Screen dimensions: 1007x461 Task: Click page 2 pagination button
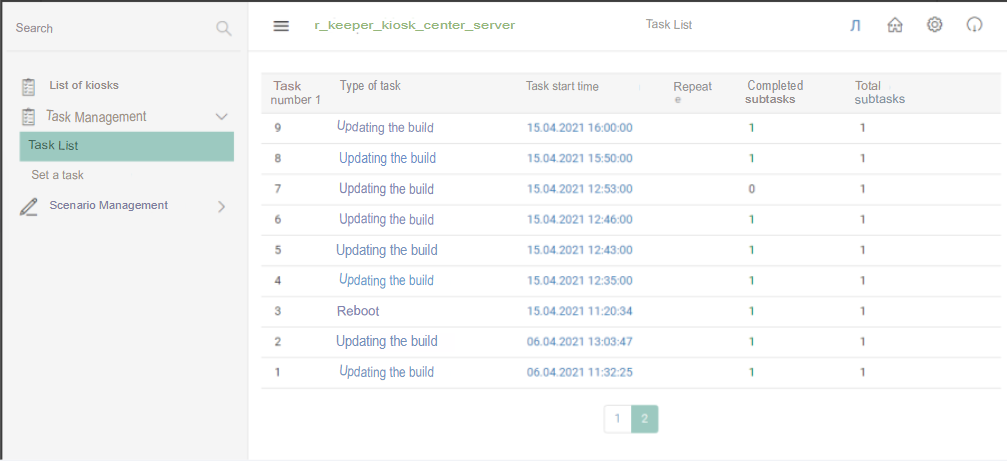644,419
